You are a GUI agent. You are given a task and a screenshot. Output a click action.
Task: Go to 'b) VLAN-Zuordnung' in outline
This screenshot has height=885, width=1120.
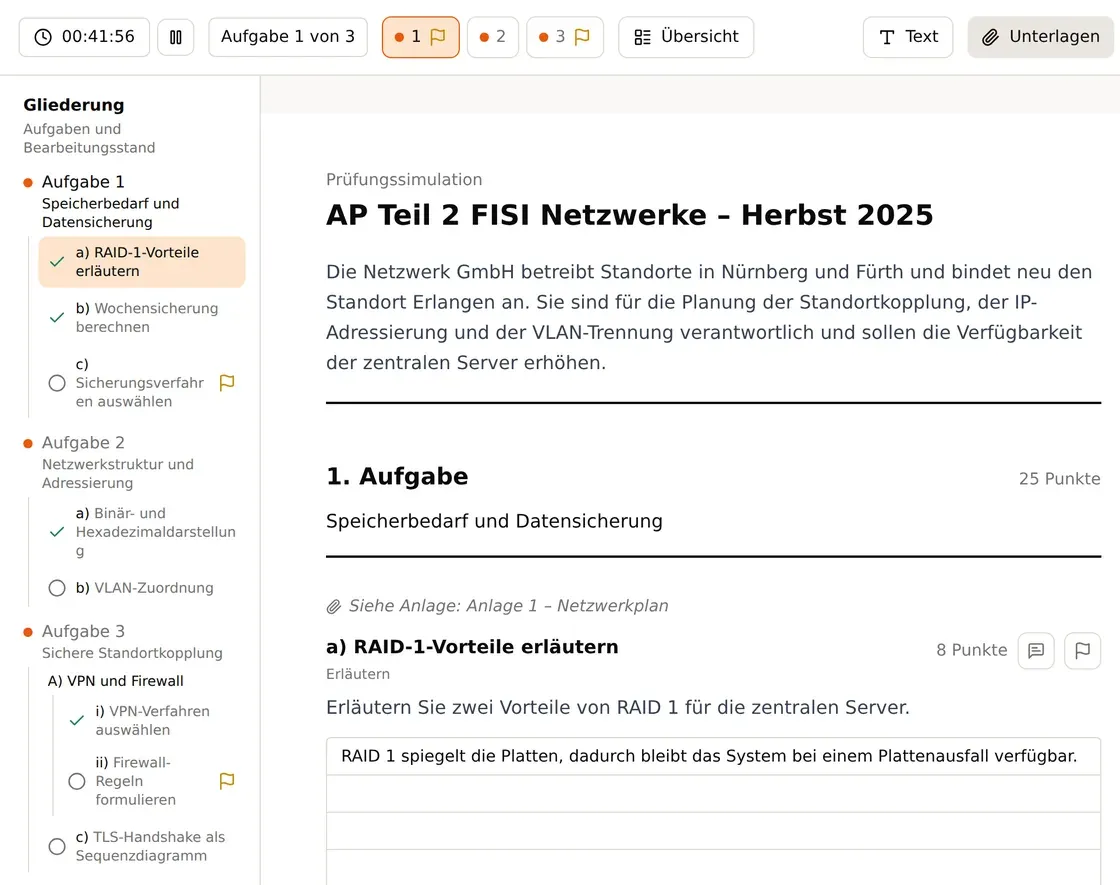pyautogui.click(x=142, y=588)
